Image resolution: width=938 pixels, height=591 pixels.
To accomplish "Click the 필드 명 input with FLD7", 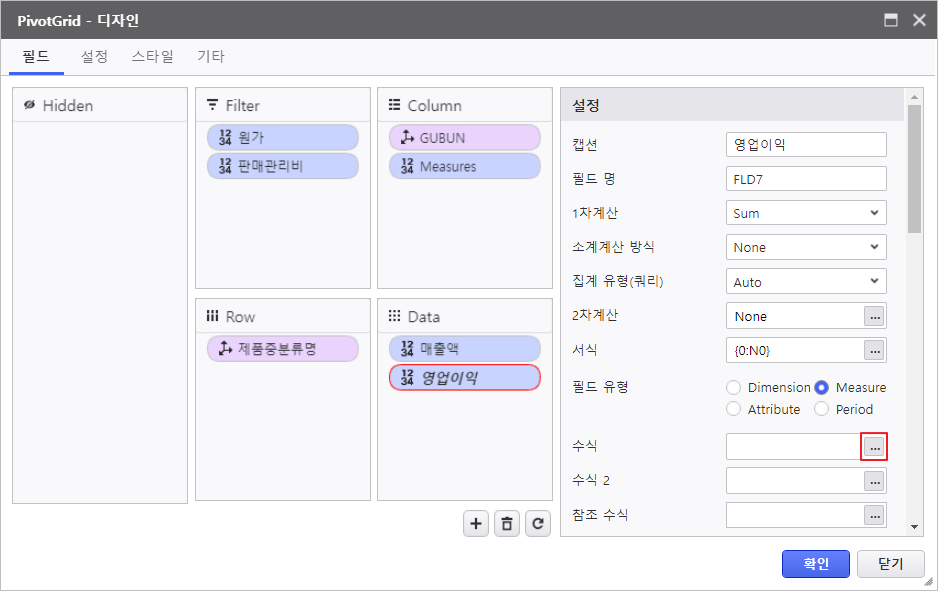I will click(x=806, y=179).
